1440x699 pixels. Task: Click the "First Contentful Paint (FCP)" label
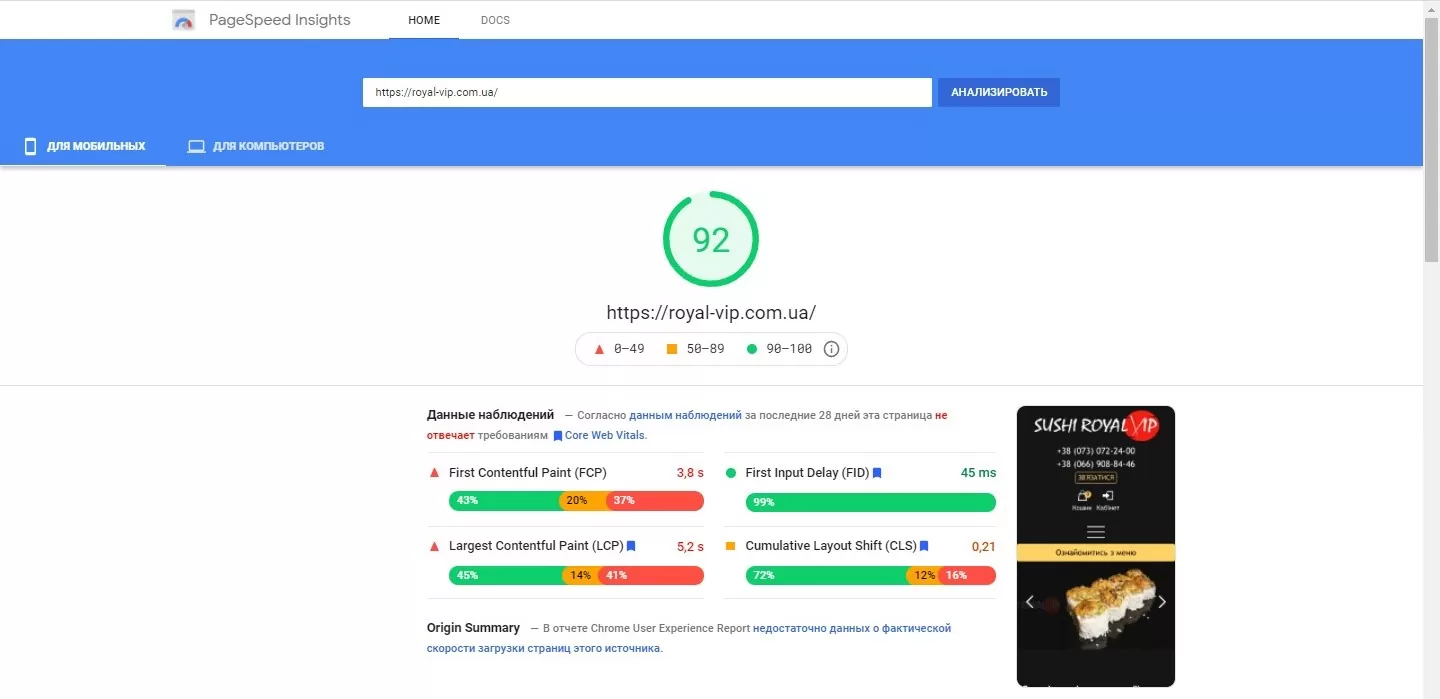(528, 473)
